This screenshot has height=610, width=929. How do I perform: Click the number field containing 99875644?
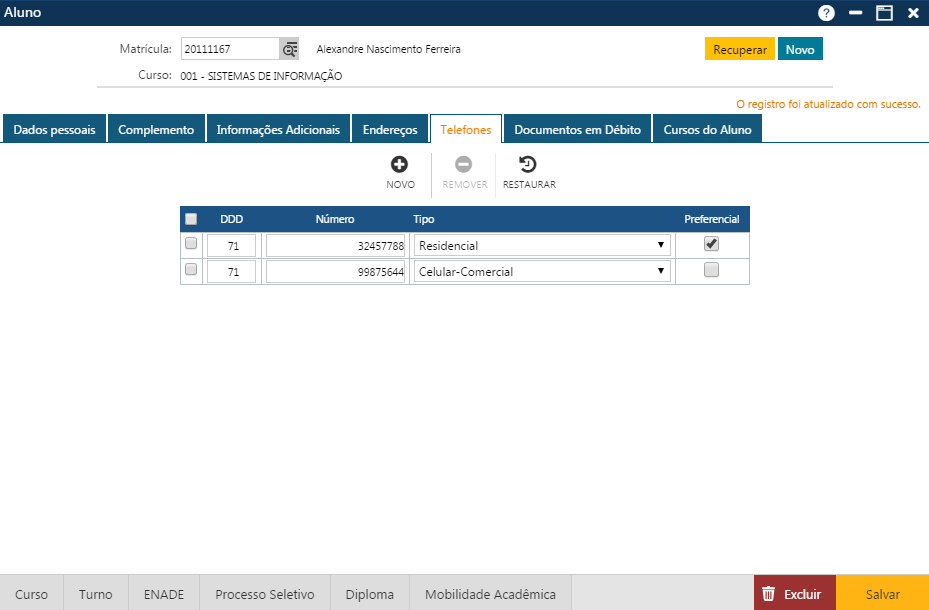pyautogui.click(x=335, y=271)
